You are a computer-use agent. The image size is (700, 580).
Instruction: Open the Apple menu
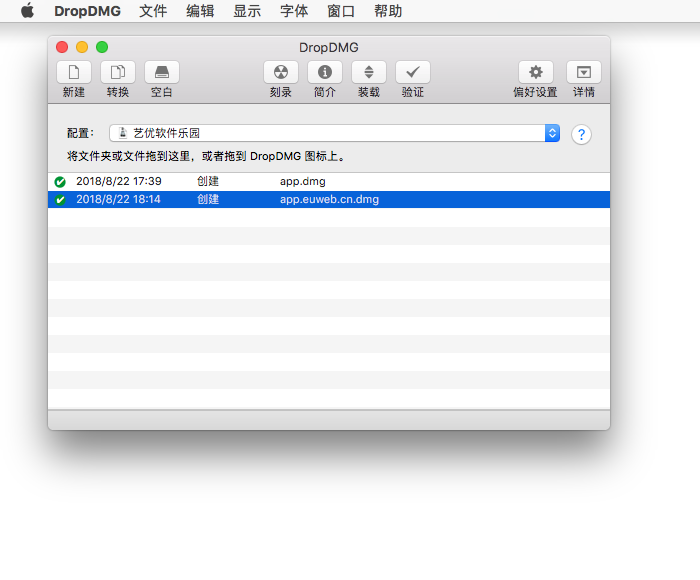[27, 11]
